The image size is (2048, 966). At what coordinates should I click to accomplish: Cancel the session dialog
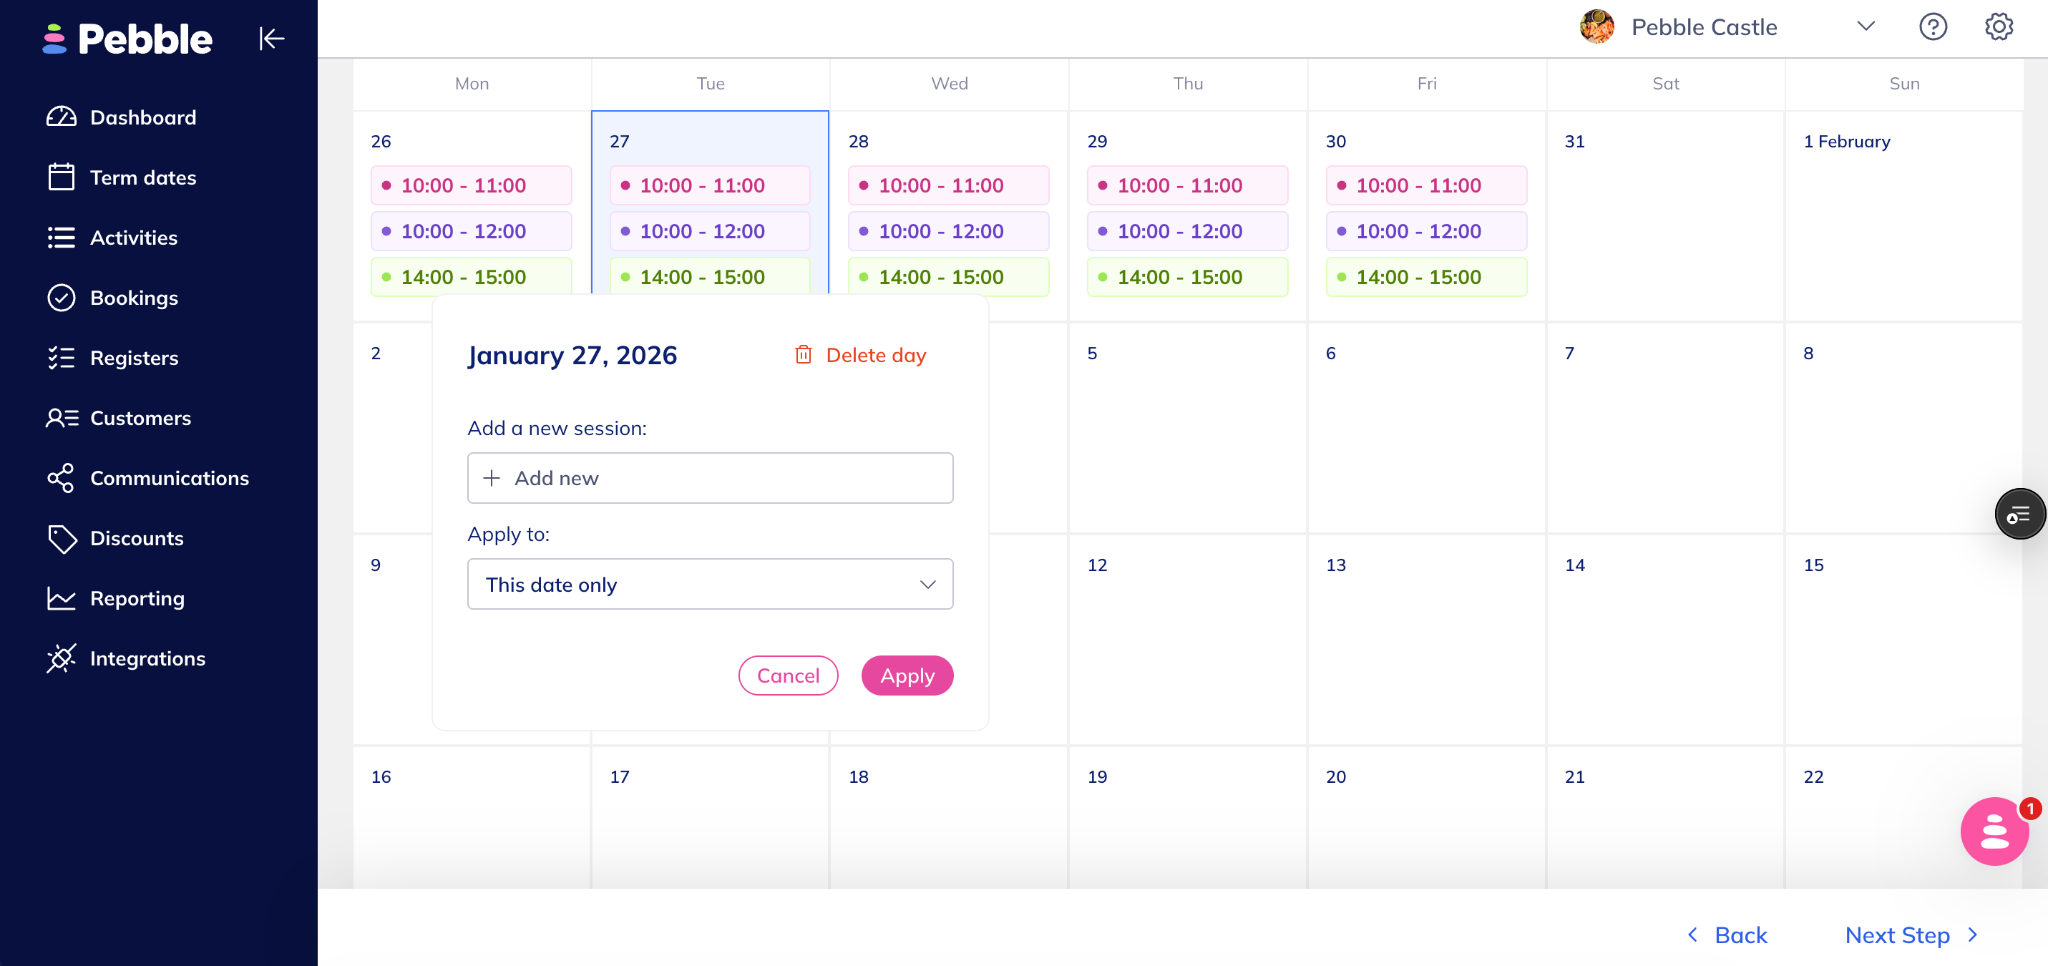[x=788, y=676]
